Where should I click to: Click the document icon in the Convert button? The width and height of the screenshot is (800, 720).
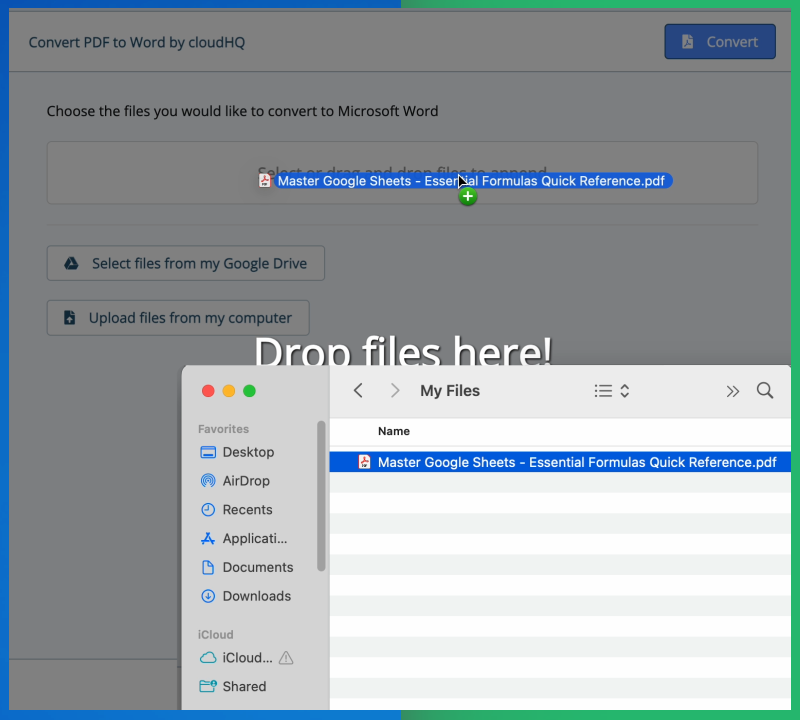pos(687,41)
